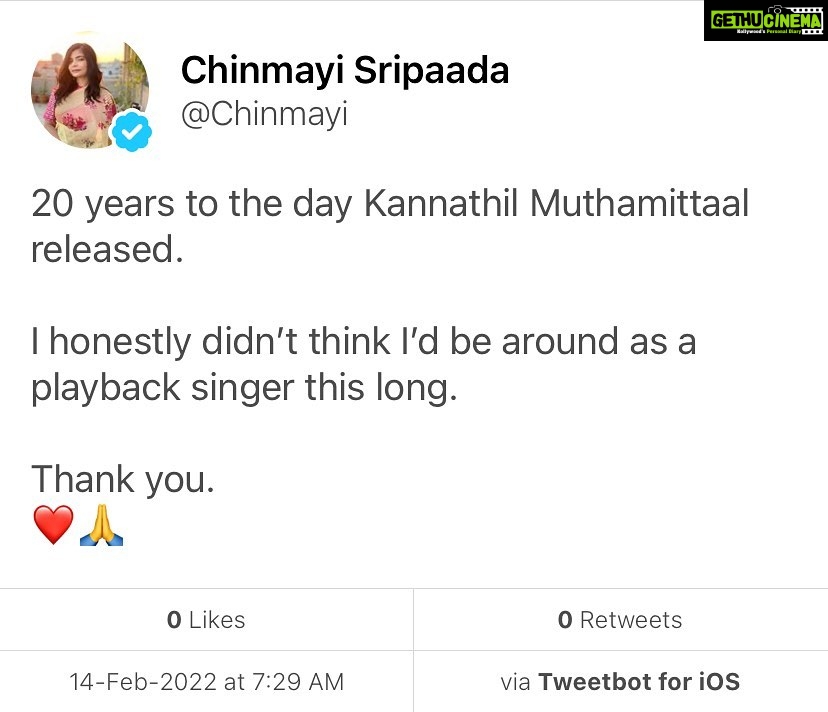828x712 pixels.
Task: Click the word via before Tweetbot
Action: pyautogui.click(x=516, y=682)
